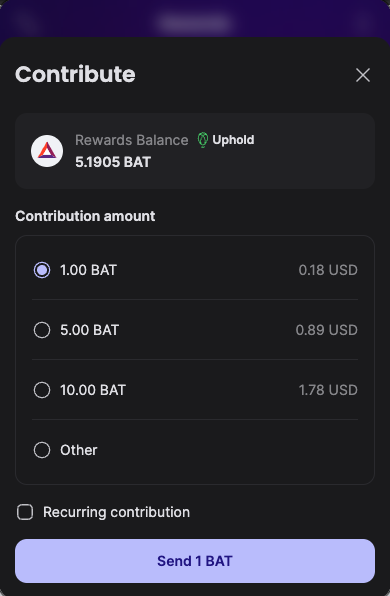The width and height of the screenshot is (390, 596).
Task: Click the 0.18 USD conversion value
Action: (x=328, y=270)
